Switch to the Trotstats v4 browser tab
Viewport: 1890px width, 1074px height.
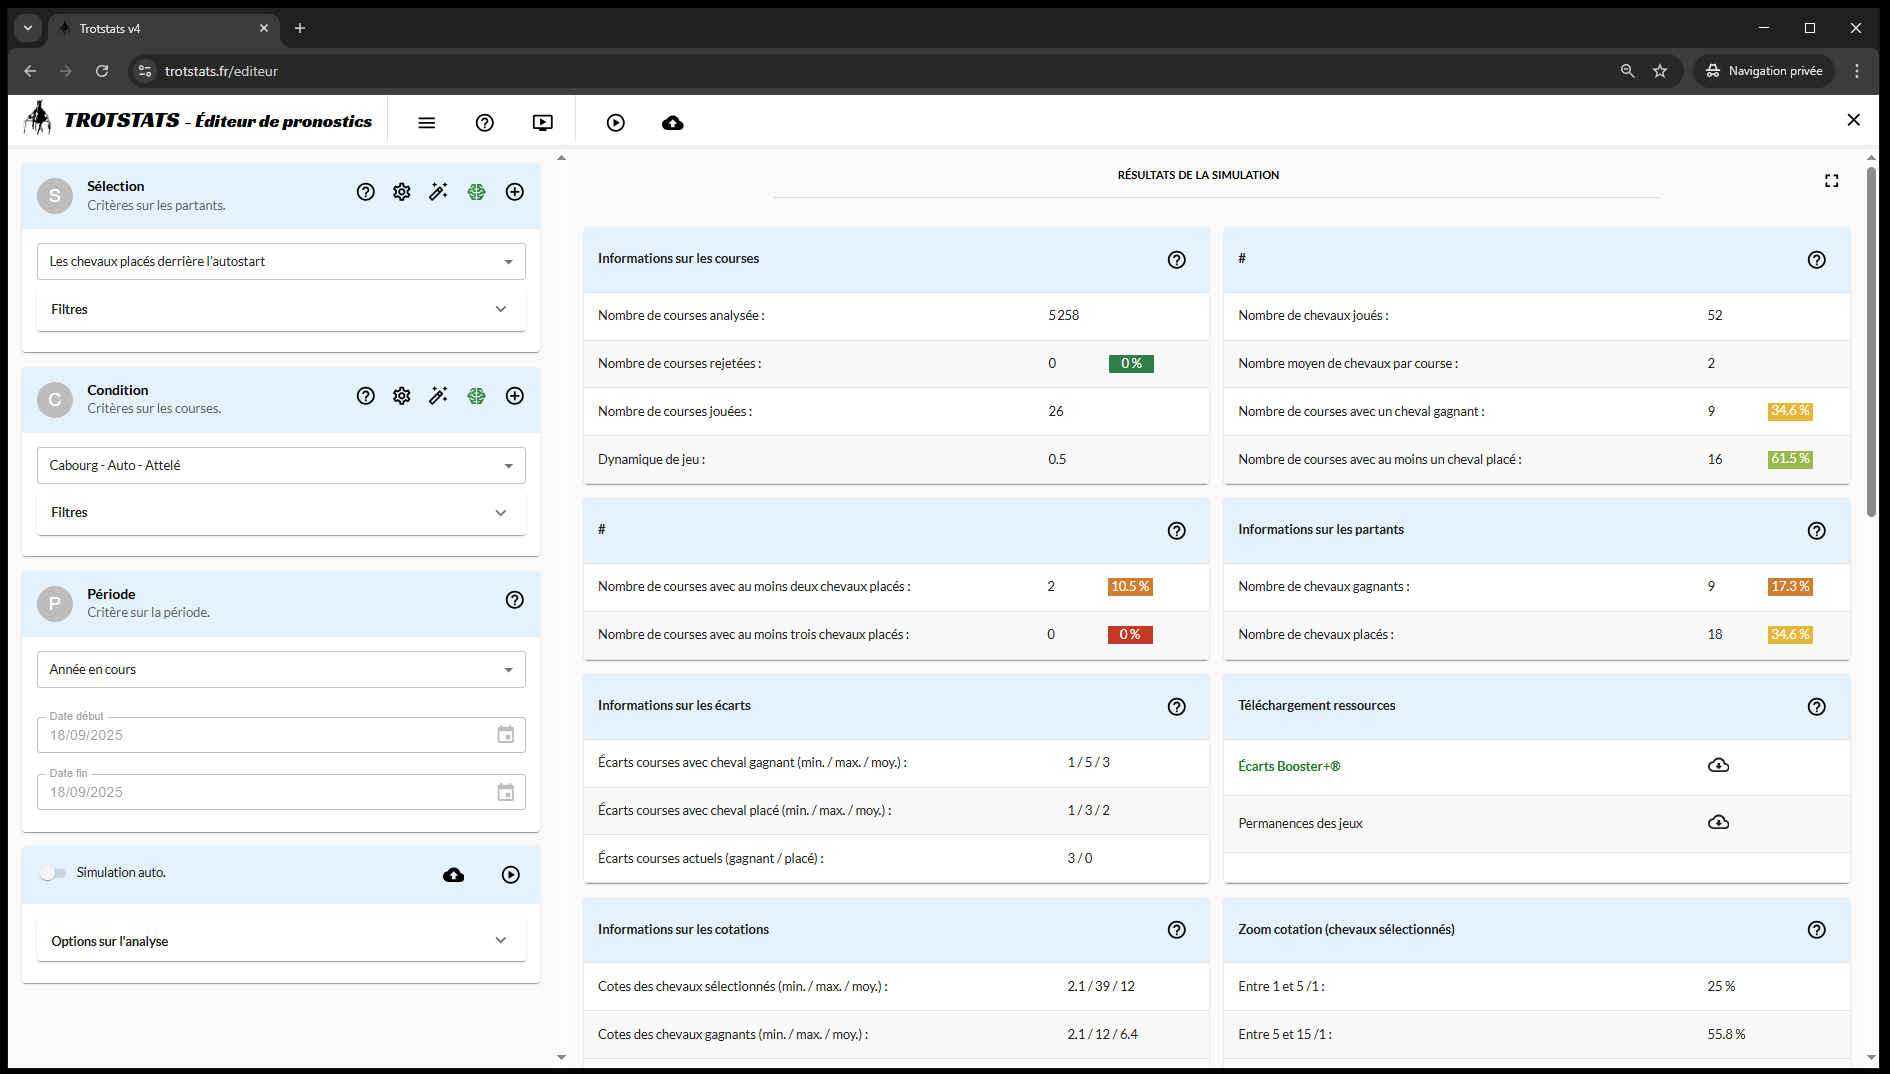tap(160, 28)
